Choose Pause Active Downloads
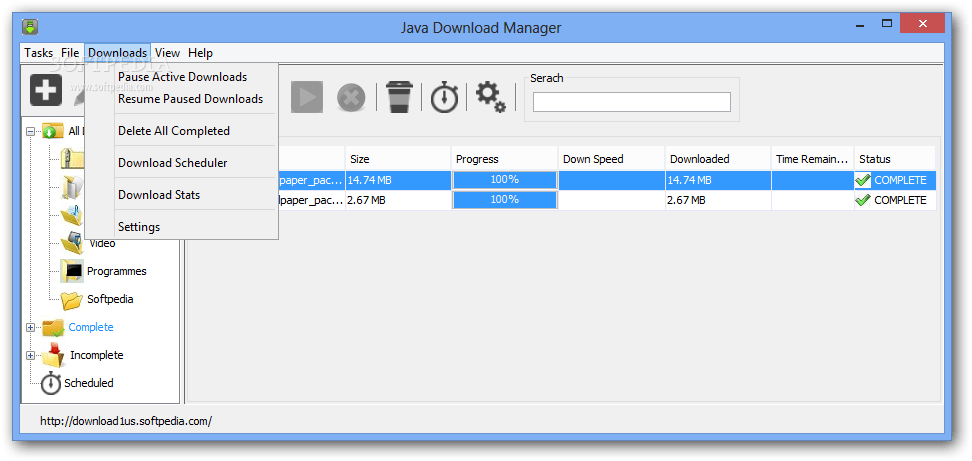The width and height of the screenshot is (972, 461). pos(182,77)
